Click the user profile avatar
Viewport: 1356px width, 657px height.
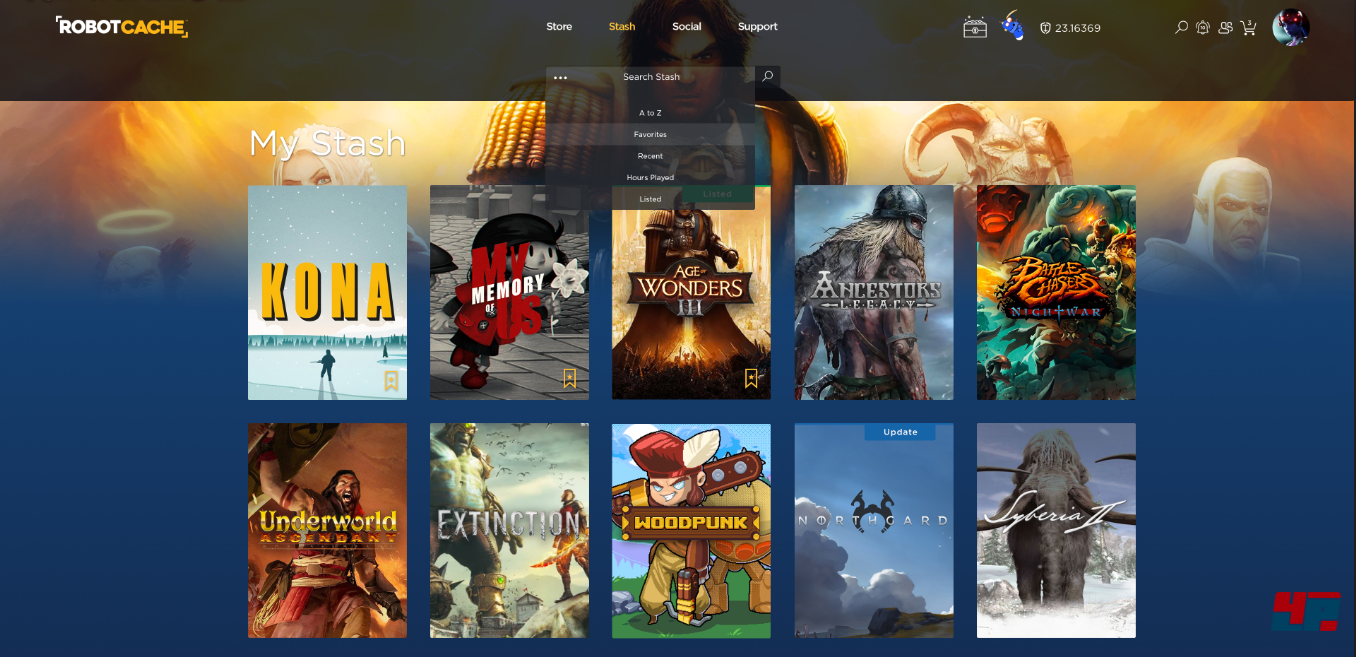[1290, 27]
